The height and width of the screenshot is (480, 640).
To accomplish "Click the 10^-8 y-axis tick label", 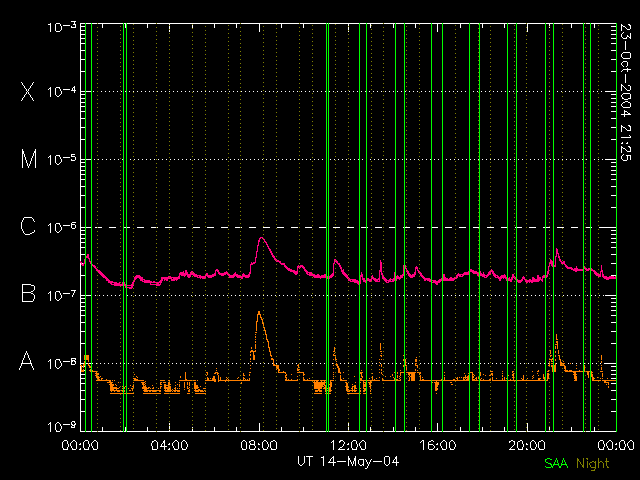I will point(62,362).
